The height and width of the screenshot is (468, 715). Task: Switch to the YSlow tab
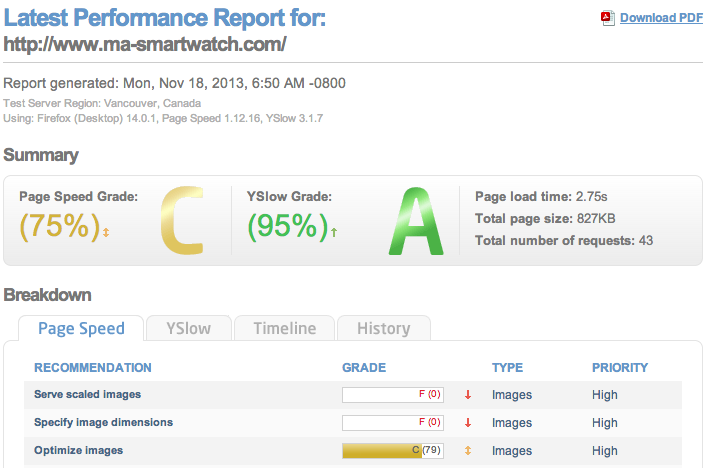188,328
